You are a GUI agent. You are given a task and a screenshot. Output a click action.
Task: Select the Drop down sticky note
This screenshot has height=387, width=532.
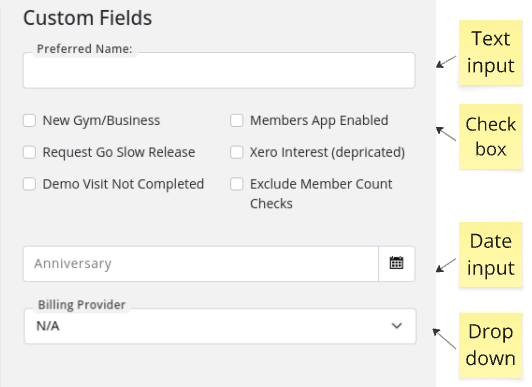point(491,345)
